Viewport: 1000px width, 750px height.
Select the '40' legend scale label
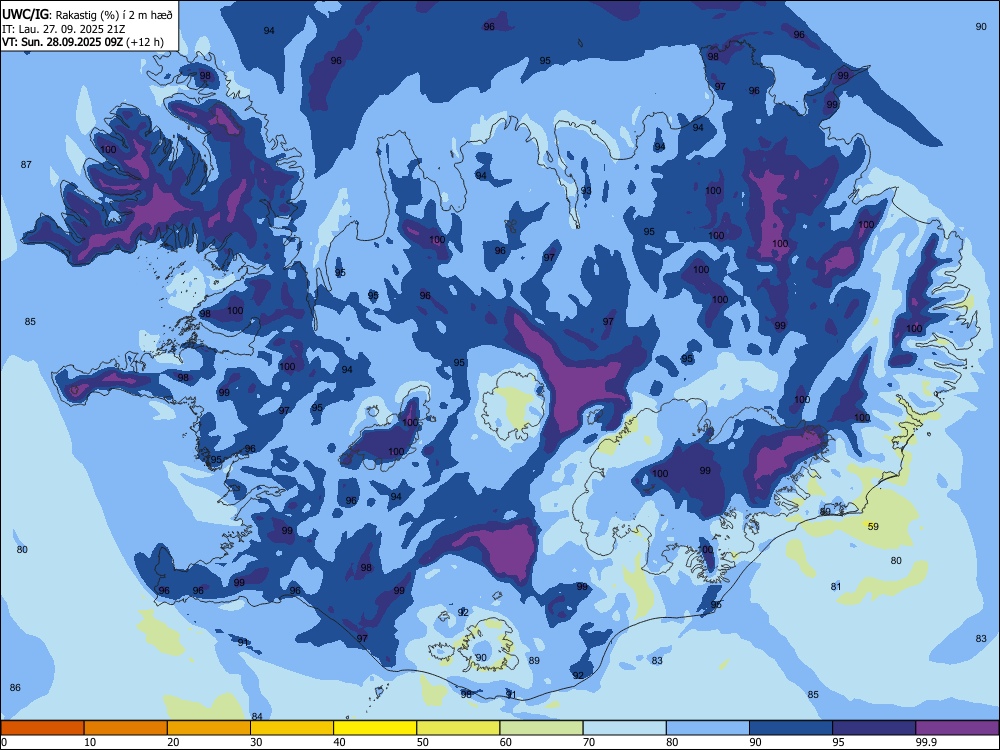(x=339, y=742)
